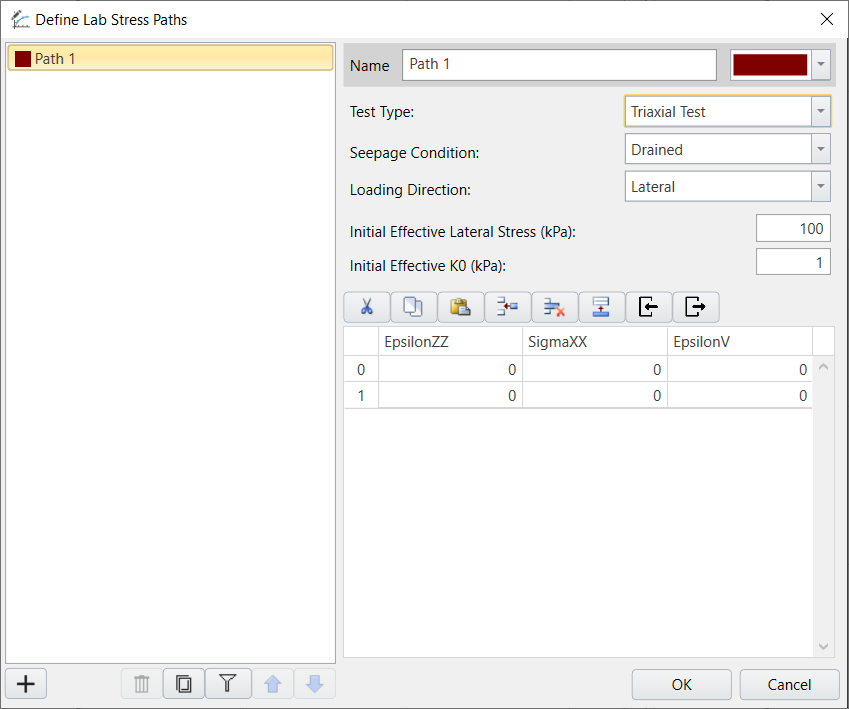Viewport: 849px width, 709px height.
Task: Add a new stress path with the plus icon
Action: pos(25,683)
